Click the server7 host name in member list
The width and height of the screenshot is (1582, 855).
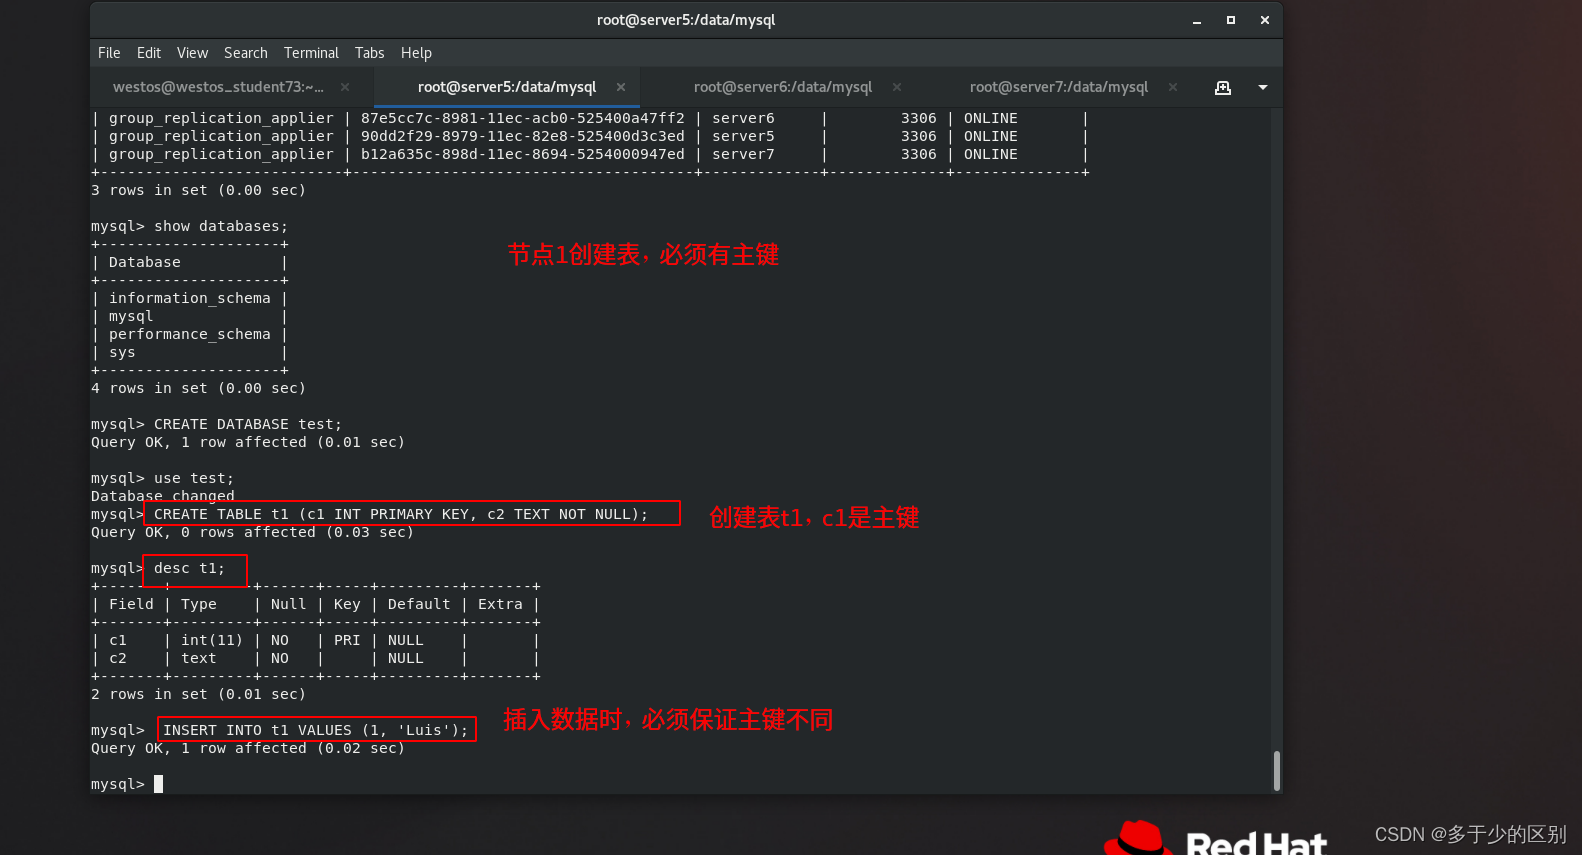[x=743, y=154]
